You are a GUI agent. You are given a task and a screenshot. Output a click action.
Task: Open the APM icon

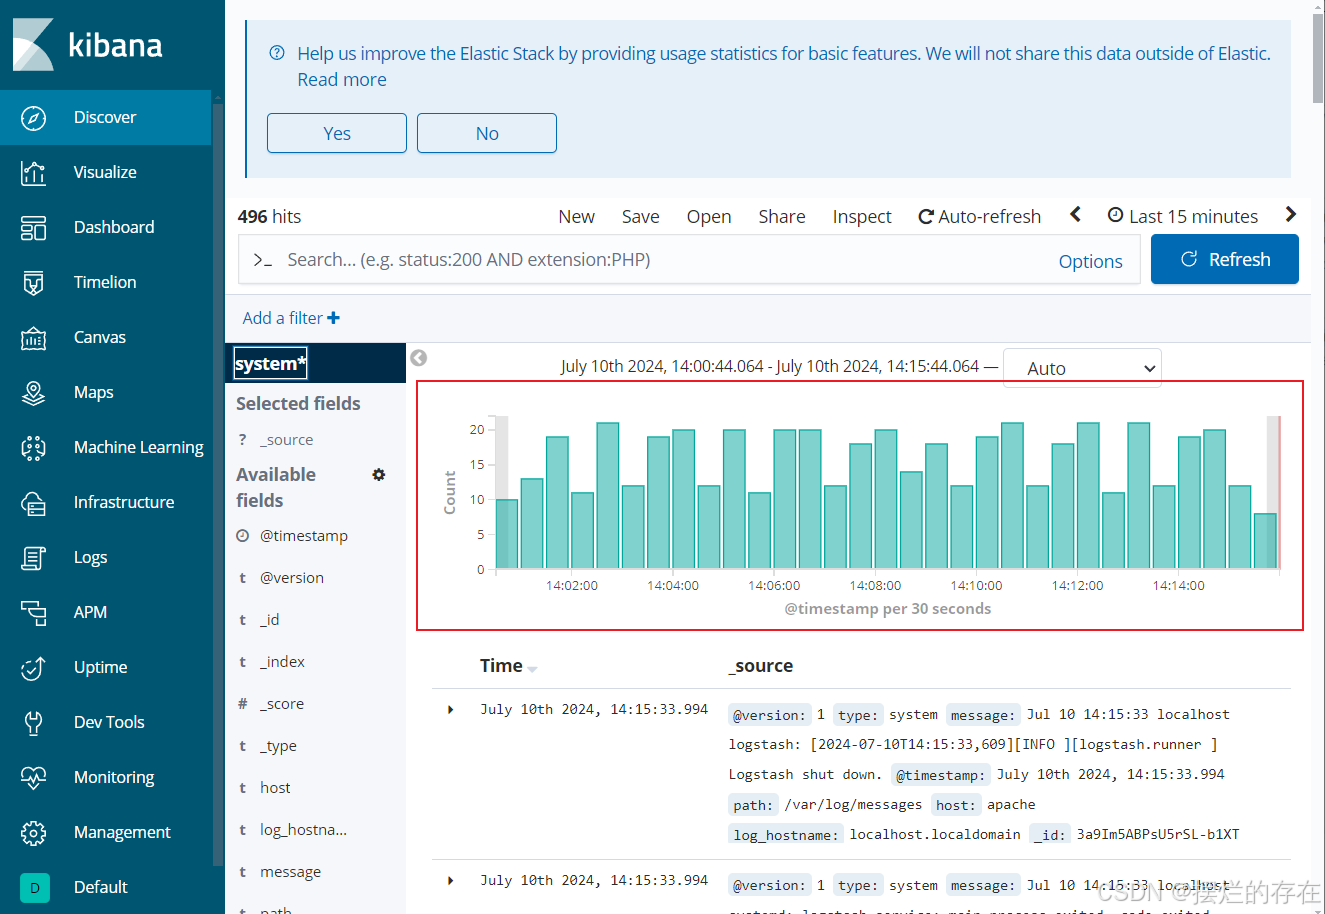[33, 613]
